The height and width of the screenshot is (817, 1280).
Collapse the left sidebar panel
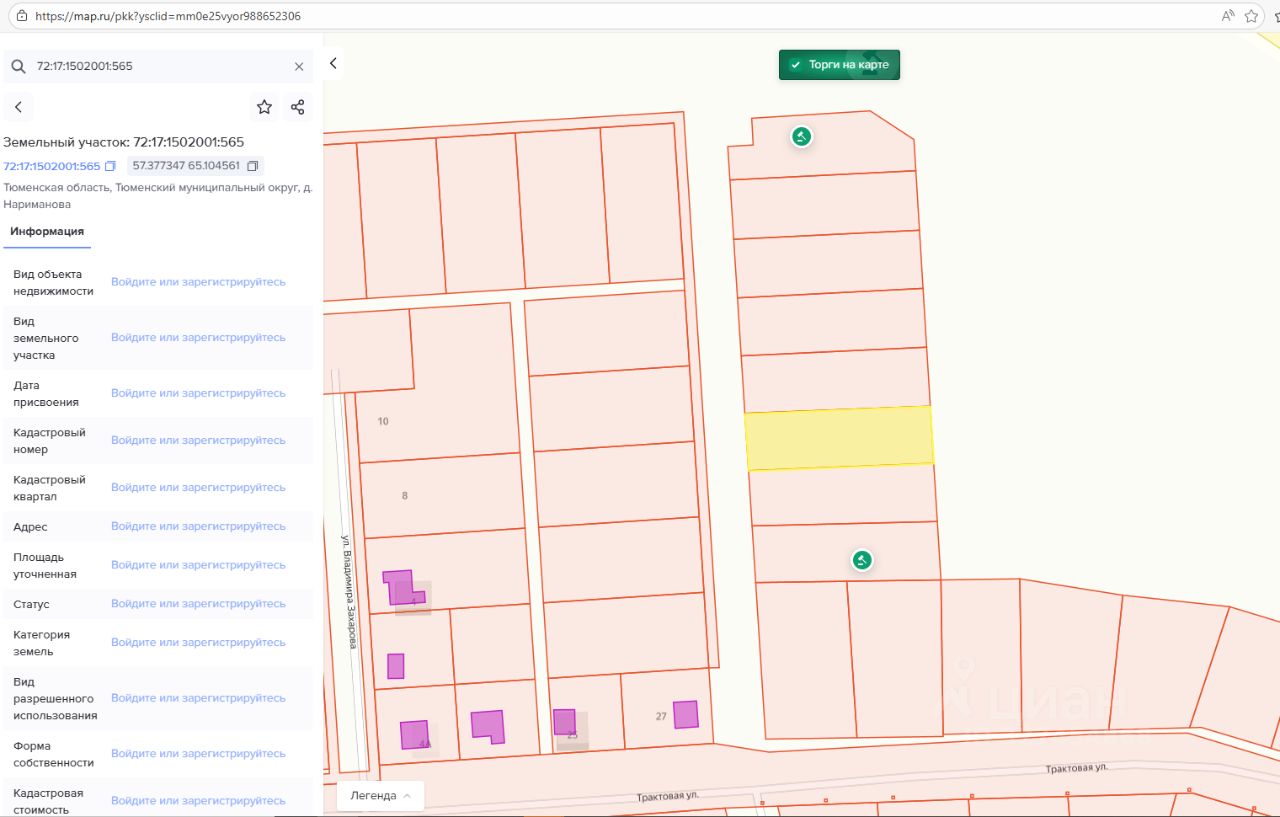pos(333,63)
